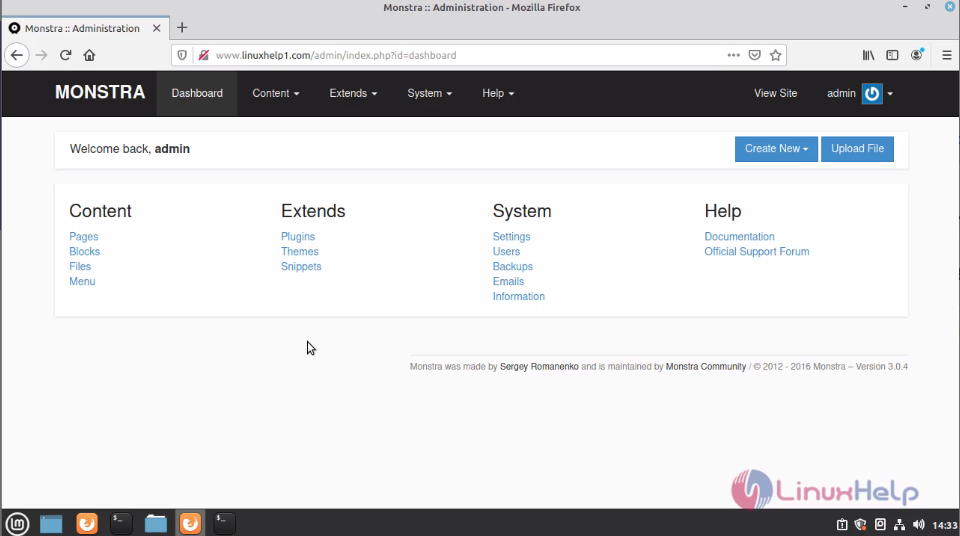Open Linux Mint start menu
The height and width of the screenshot is (536, 960).
coord(17,523)
